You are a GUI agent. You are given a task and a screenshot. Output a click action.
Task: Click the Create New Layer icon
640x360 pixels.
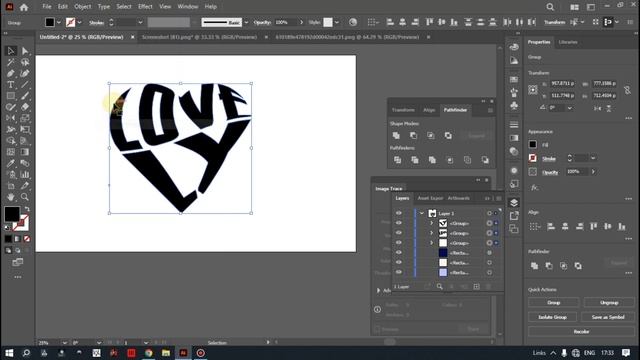[x=476, y=287]
